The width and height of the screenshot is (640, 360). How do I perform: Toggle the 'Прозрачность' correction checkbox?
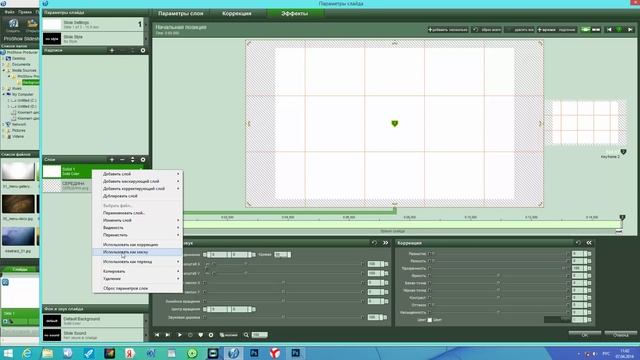[x=429, y=269]
